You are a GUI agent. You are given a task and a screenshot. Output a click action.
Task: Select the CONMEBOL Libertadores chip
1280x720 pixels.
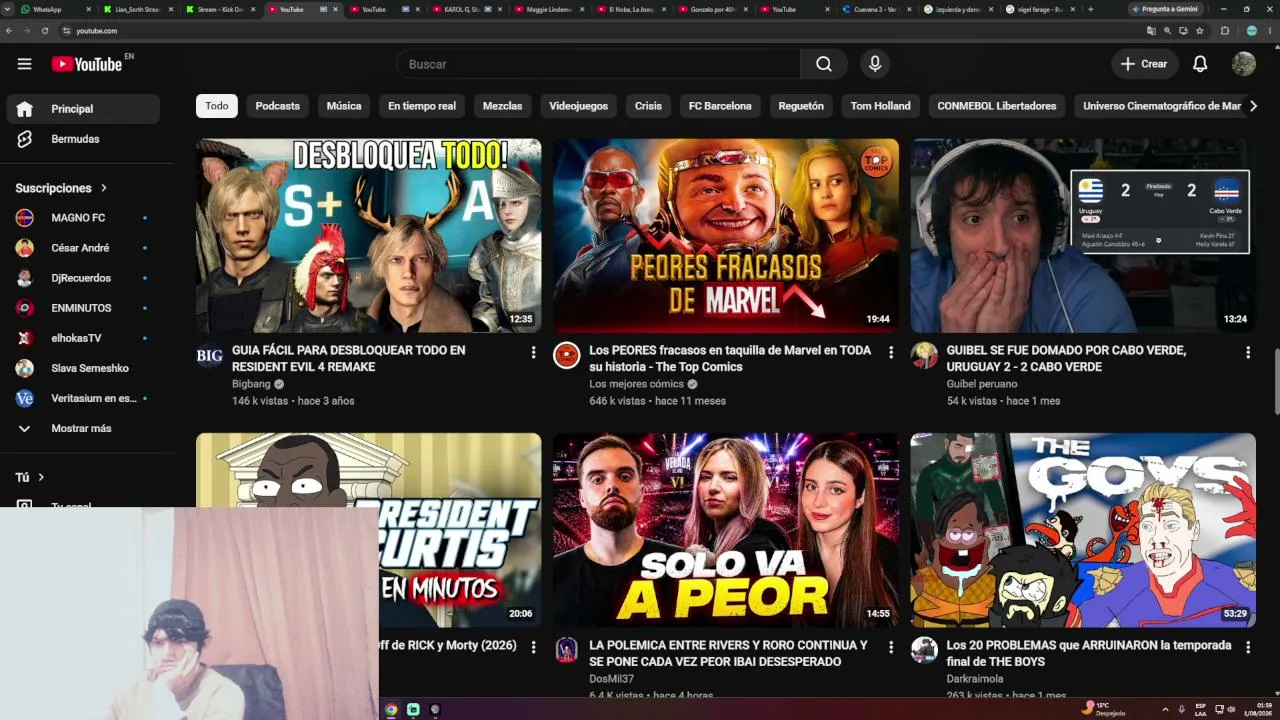coord(997,106)
